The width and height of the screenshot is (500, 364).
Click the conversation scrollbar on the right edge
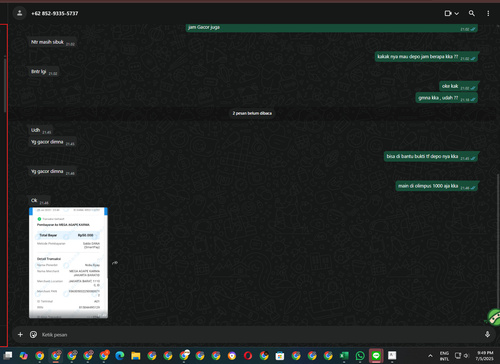click(x=498, y=240)
